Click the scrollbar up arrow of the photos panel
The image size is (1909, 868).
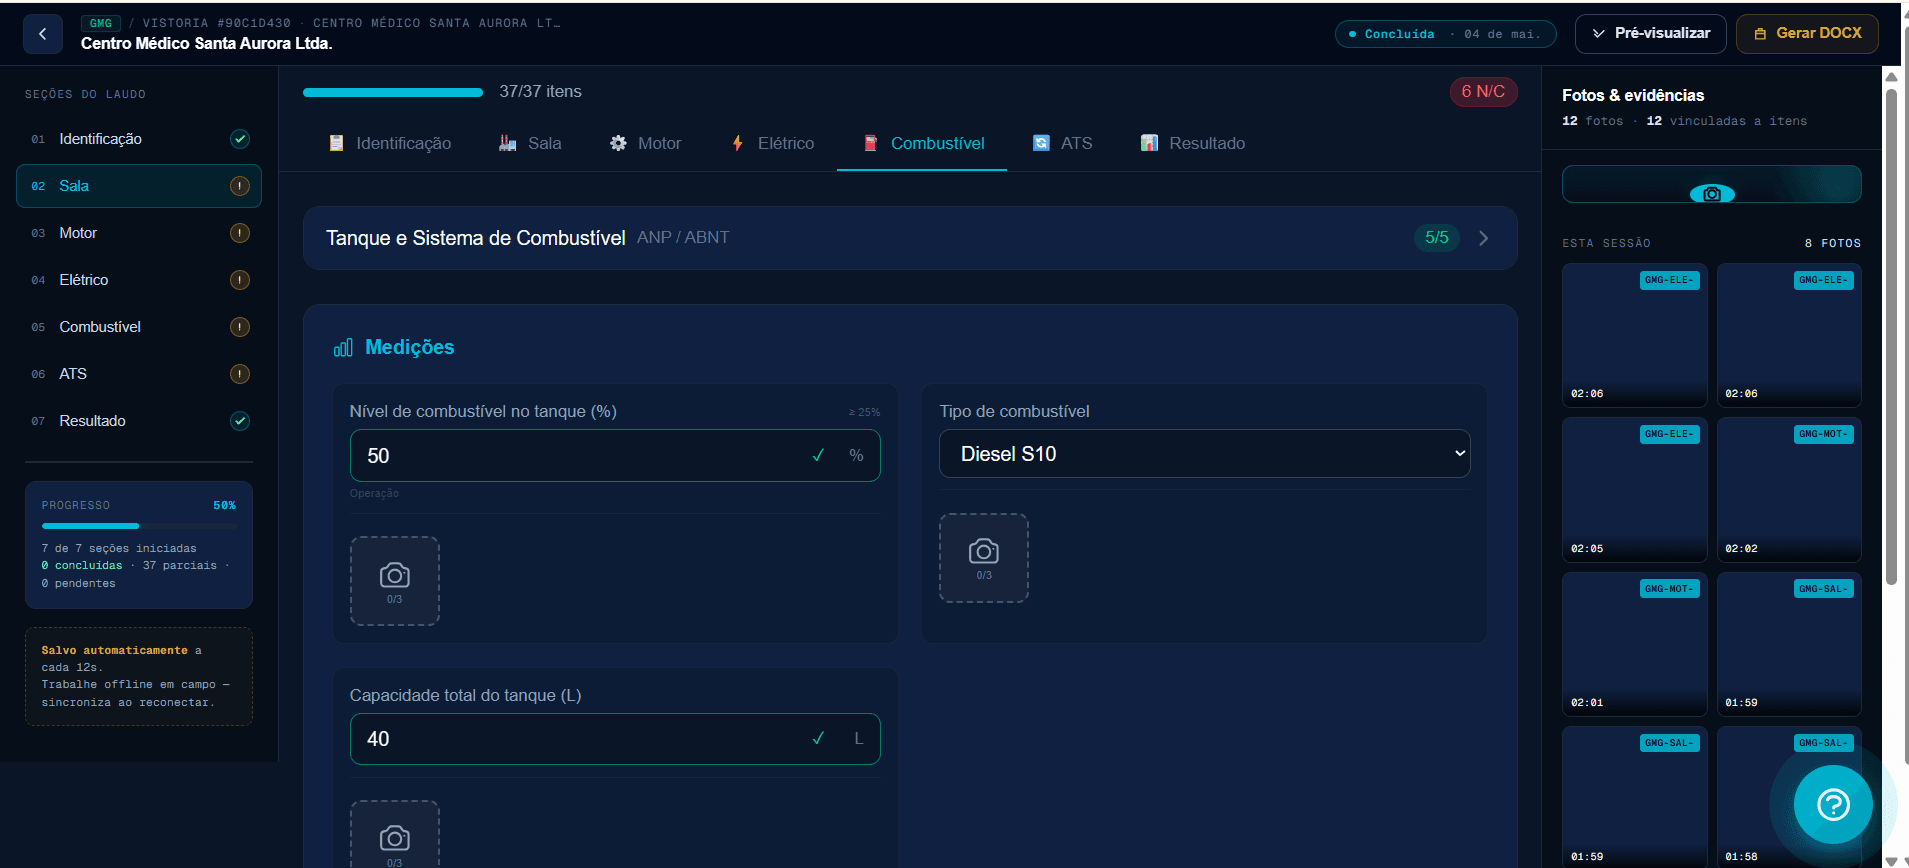[x=1891, y=76]
